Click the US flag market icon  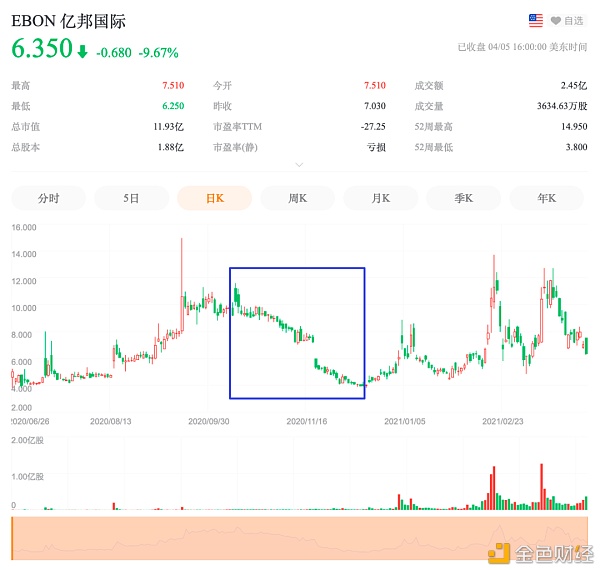tap(536, 21)
